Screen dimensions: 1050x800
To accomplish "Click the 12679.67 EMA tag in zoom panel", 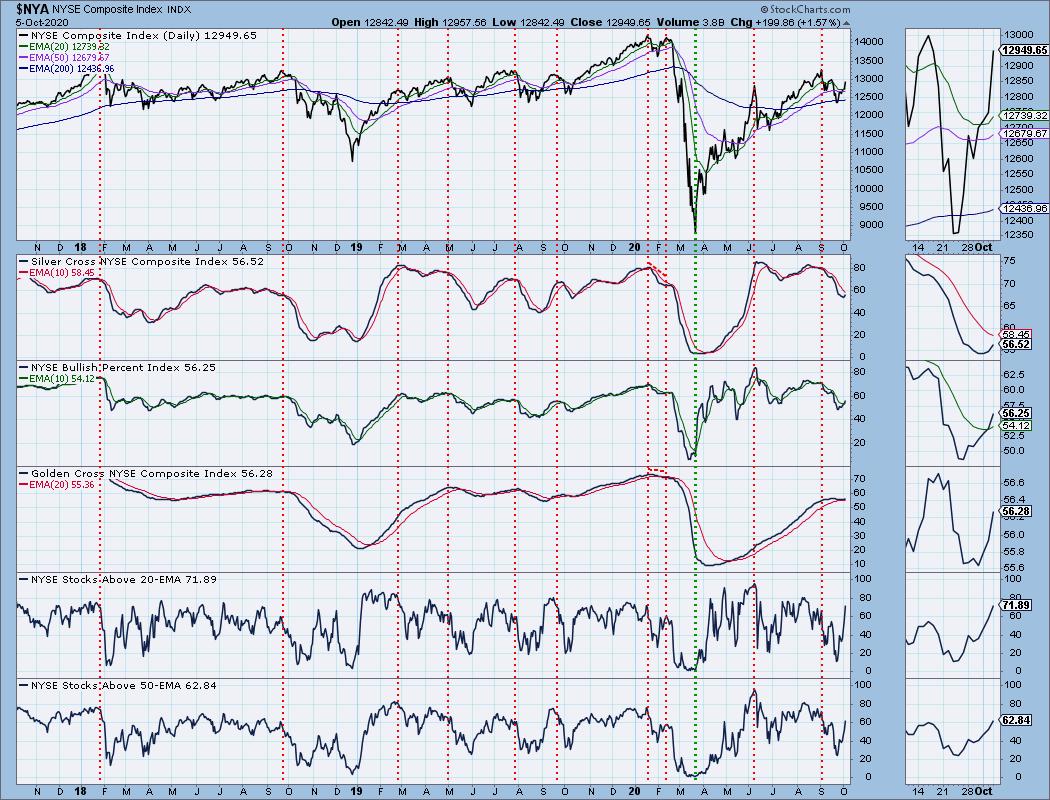I will pyautogui.click(x=1025, y=134).
